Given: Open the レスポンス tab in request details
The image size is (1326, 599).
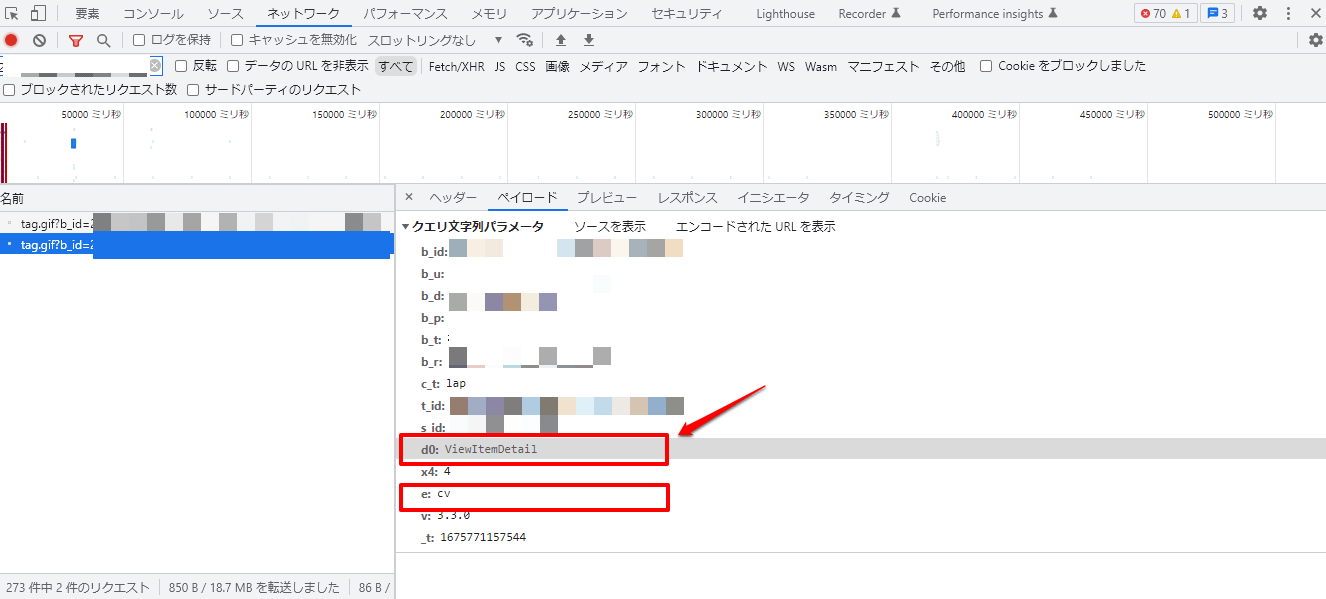Looking at the screenshot, I should [687, 198].
